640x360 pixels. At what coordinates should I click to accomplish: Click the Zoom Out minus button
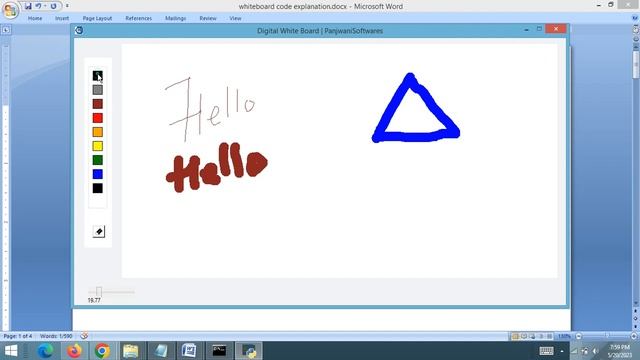578,336
